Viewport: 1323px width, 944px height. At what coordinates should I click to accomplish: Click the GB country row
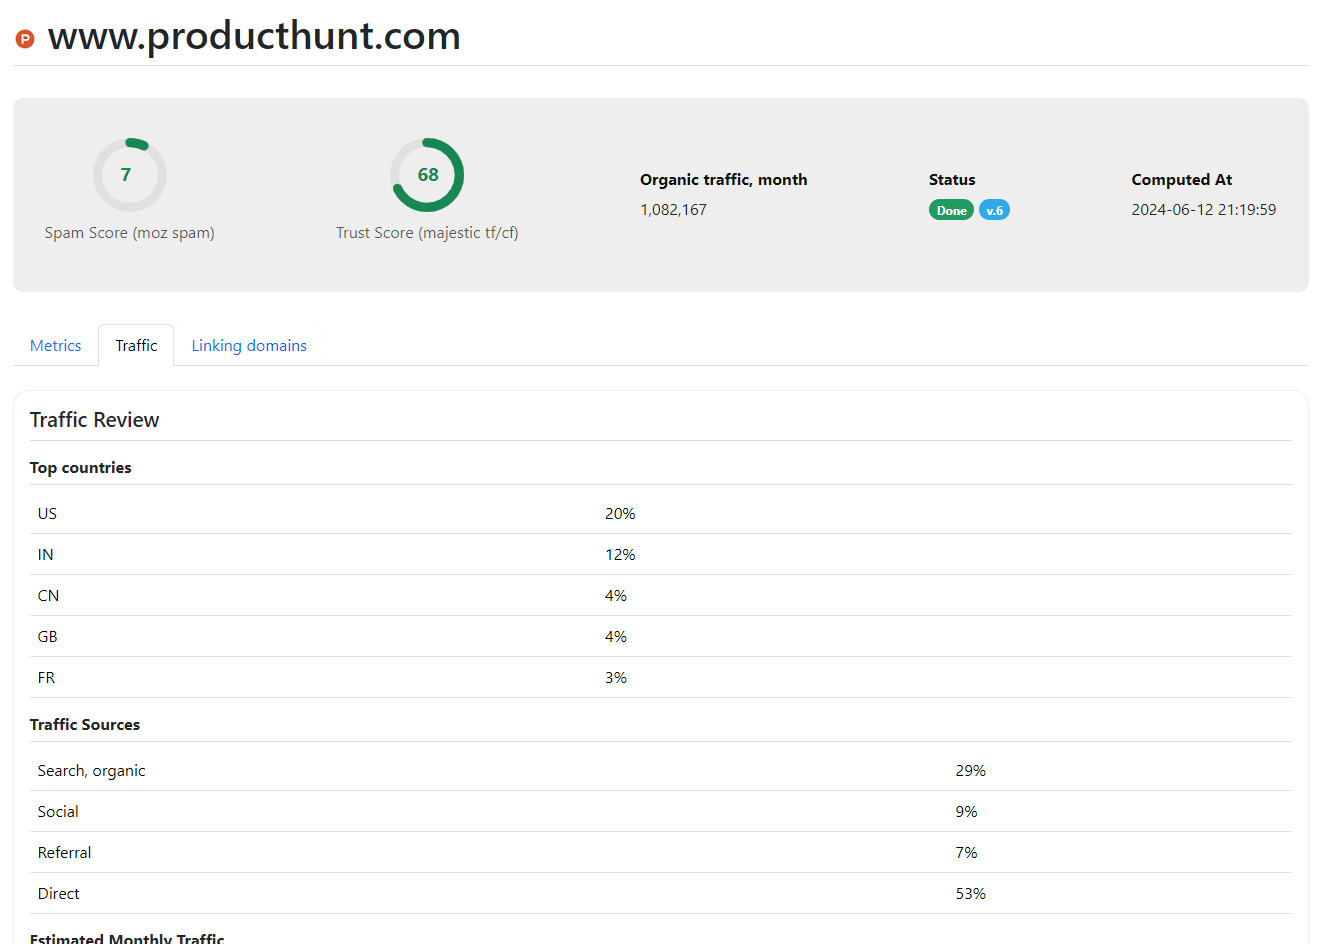coord(661,637)
